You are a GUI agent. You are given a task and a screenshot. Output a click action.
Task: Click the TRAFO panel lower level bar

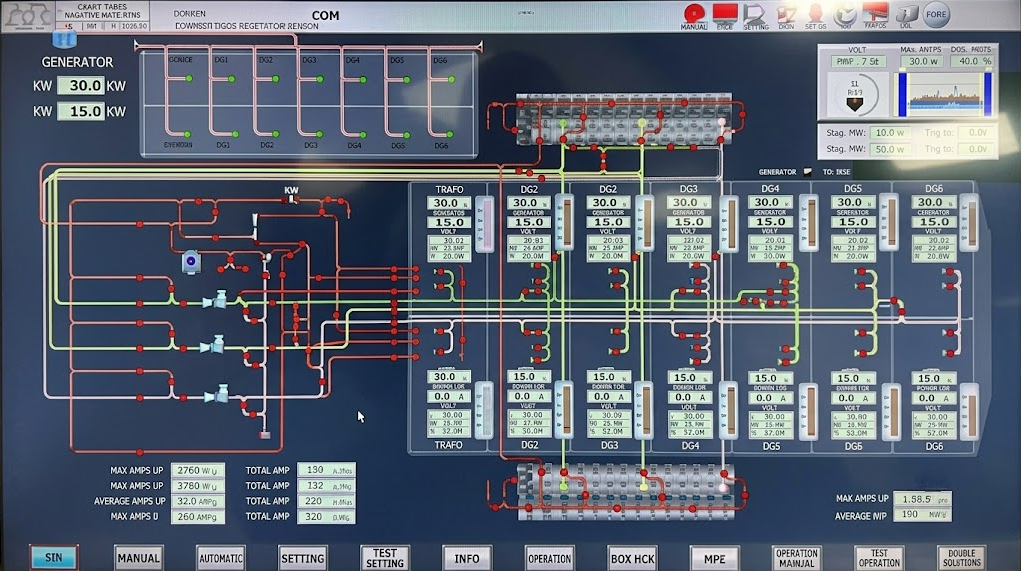484,410
